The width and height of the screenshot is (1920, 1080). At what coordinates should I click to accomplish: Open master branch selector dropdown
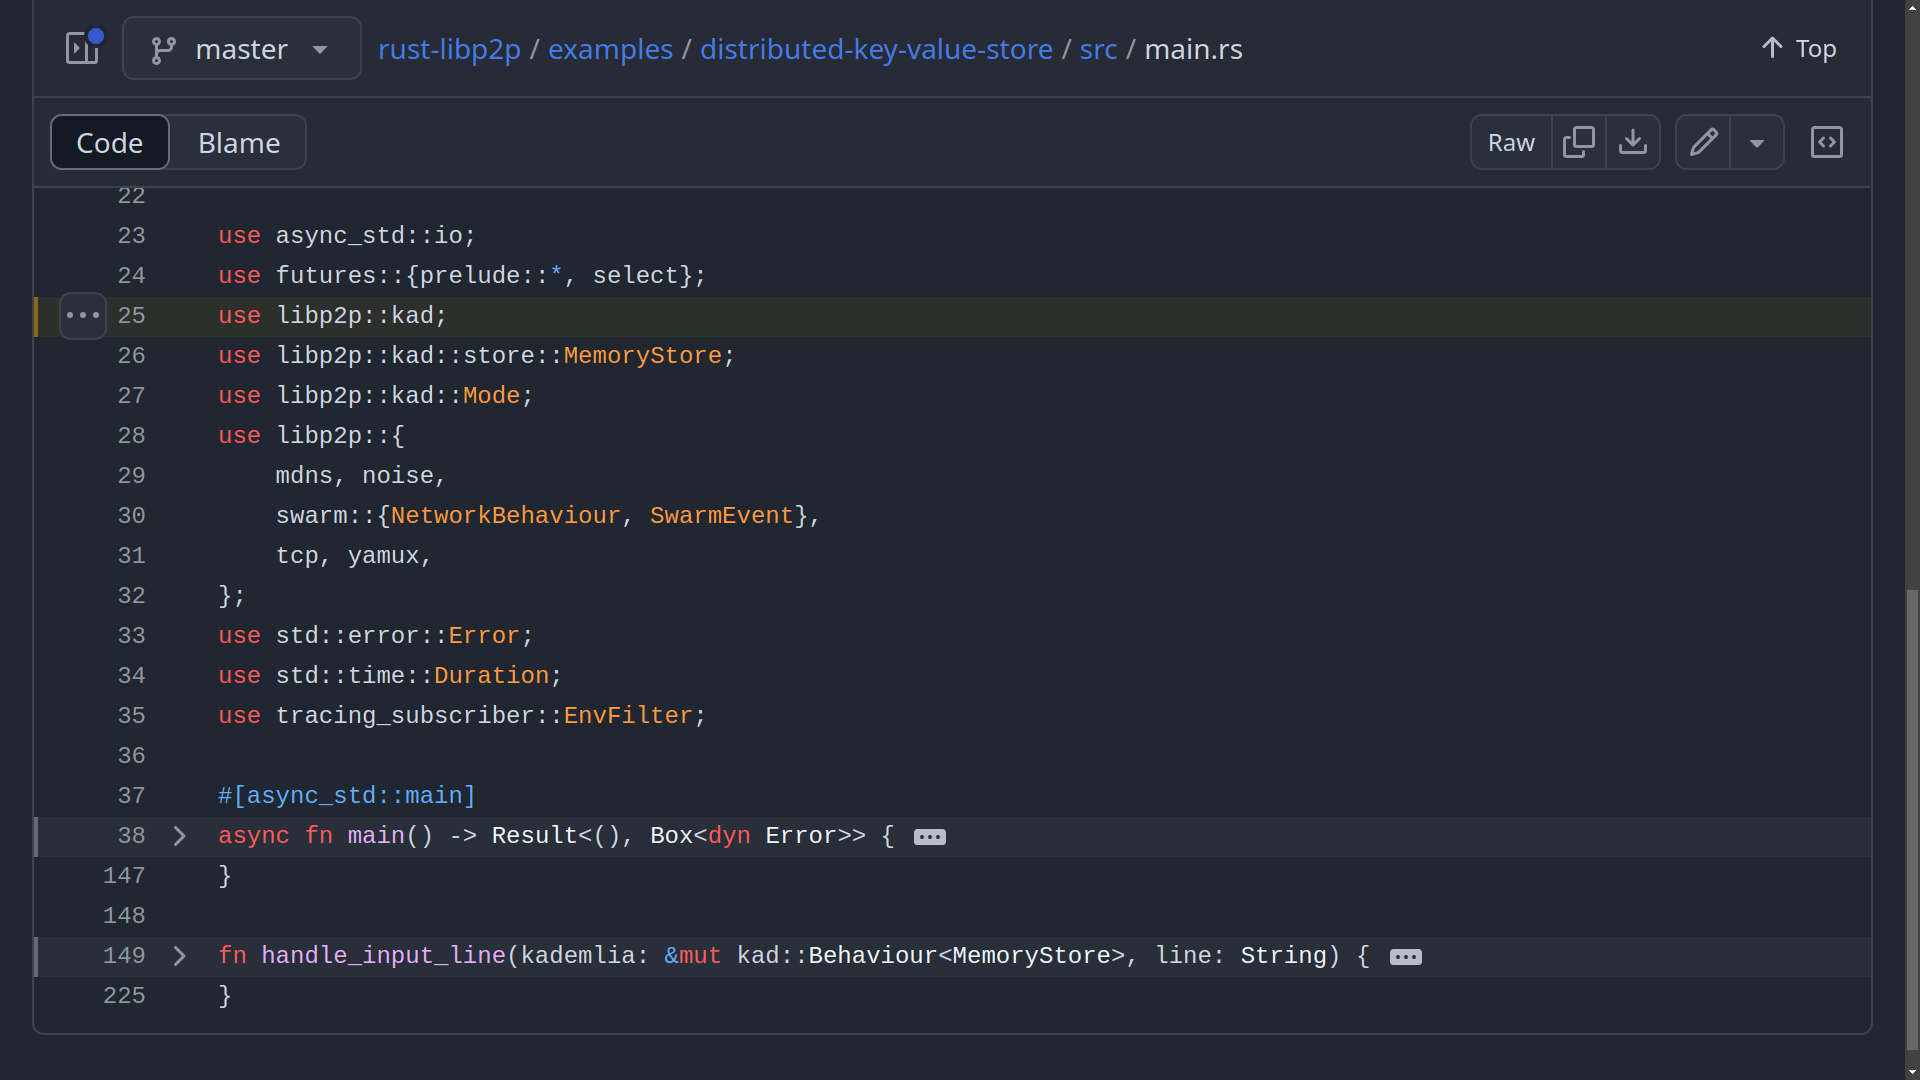click(x=241, y=48)
